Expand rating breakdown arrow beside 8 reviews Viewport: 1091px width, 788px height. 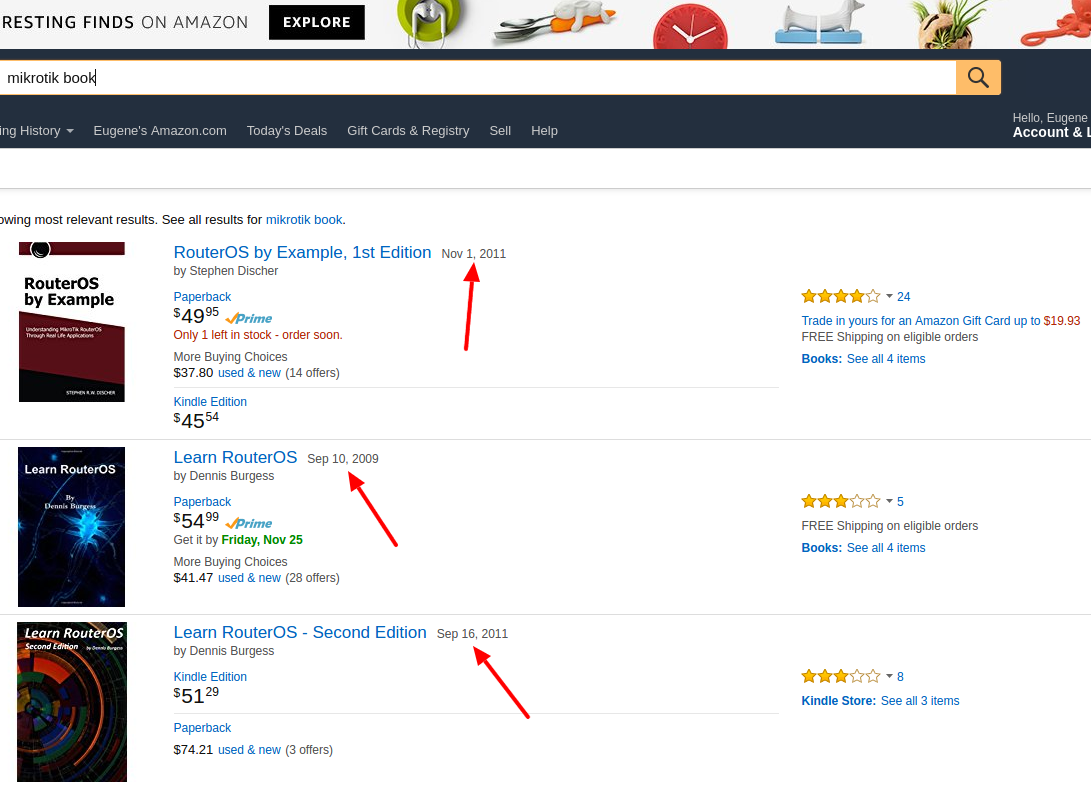(889, 676)
